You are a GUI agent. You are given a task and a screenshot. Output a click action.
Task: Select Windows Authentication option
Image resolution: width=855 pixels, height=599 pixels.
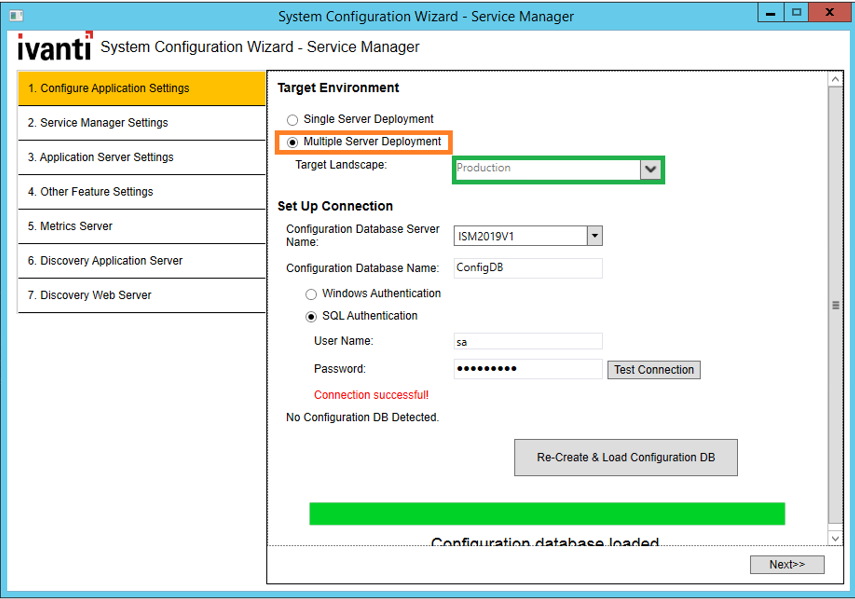coord(311,294)
